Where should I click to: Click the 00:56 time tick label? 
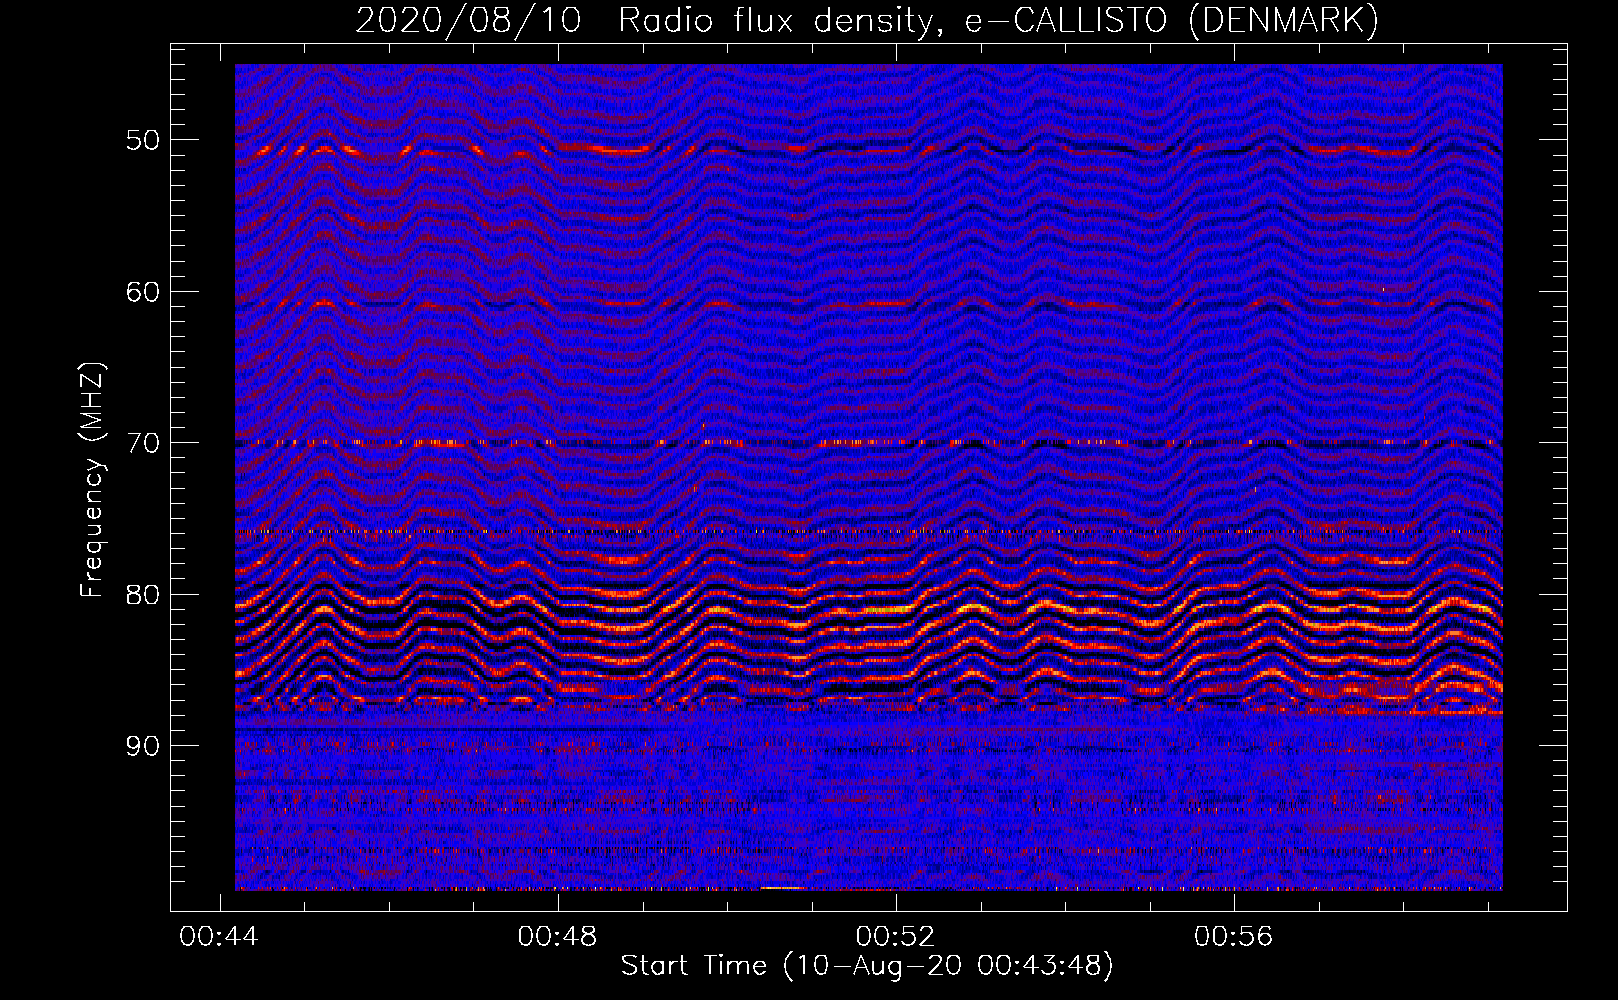click(1234, 937)
